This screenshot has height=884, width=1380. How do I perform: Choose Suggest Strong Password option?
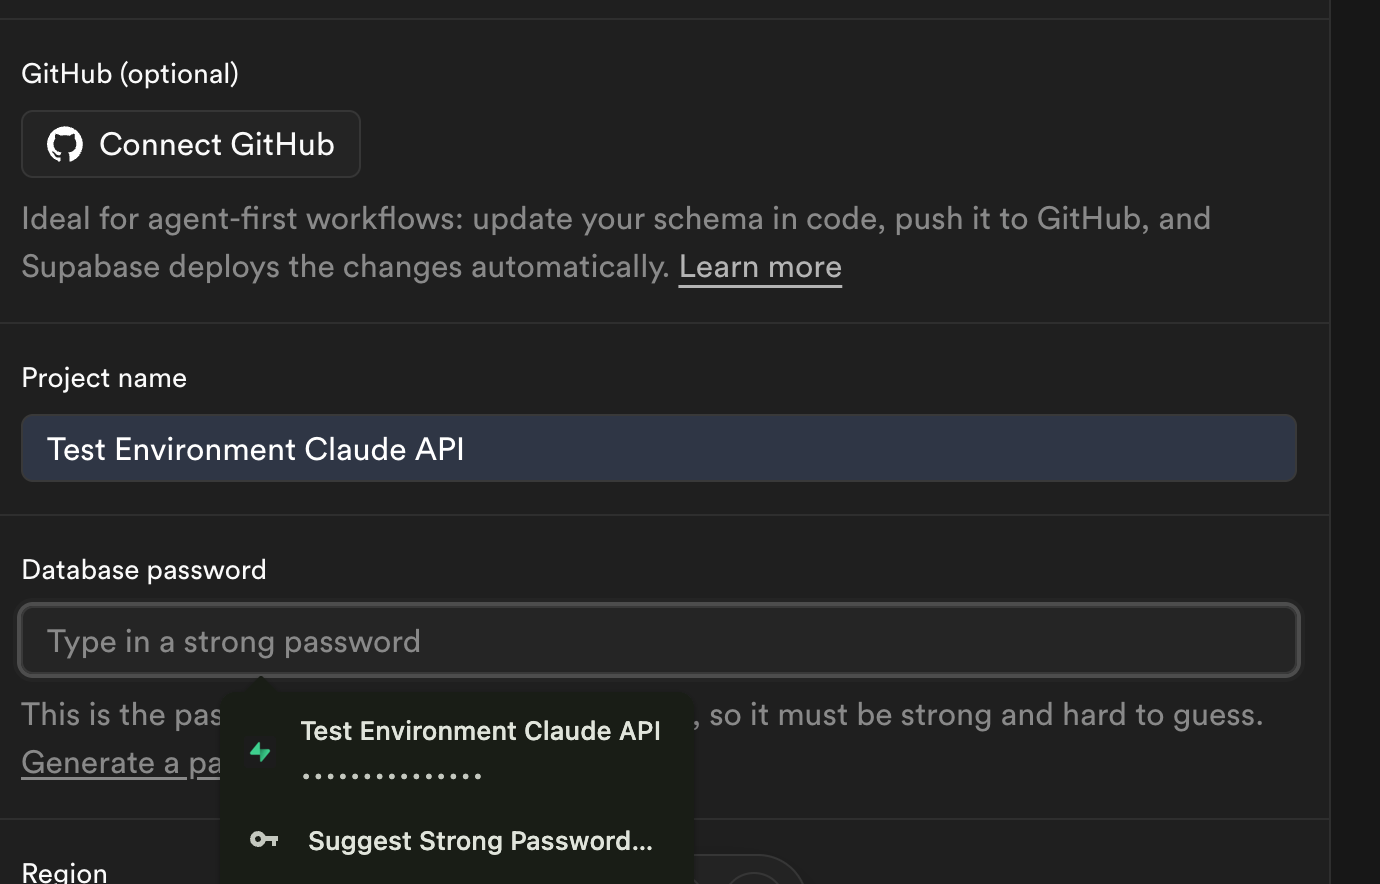[x=457, y=841]
